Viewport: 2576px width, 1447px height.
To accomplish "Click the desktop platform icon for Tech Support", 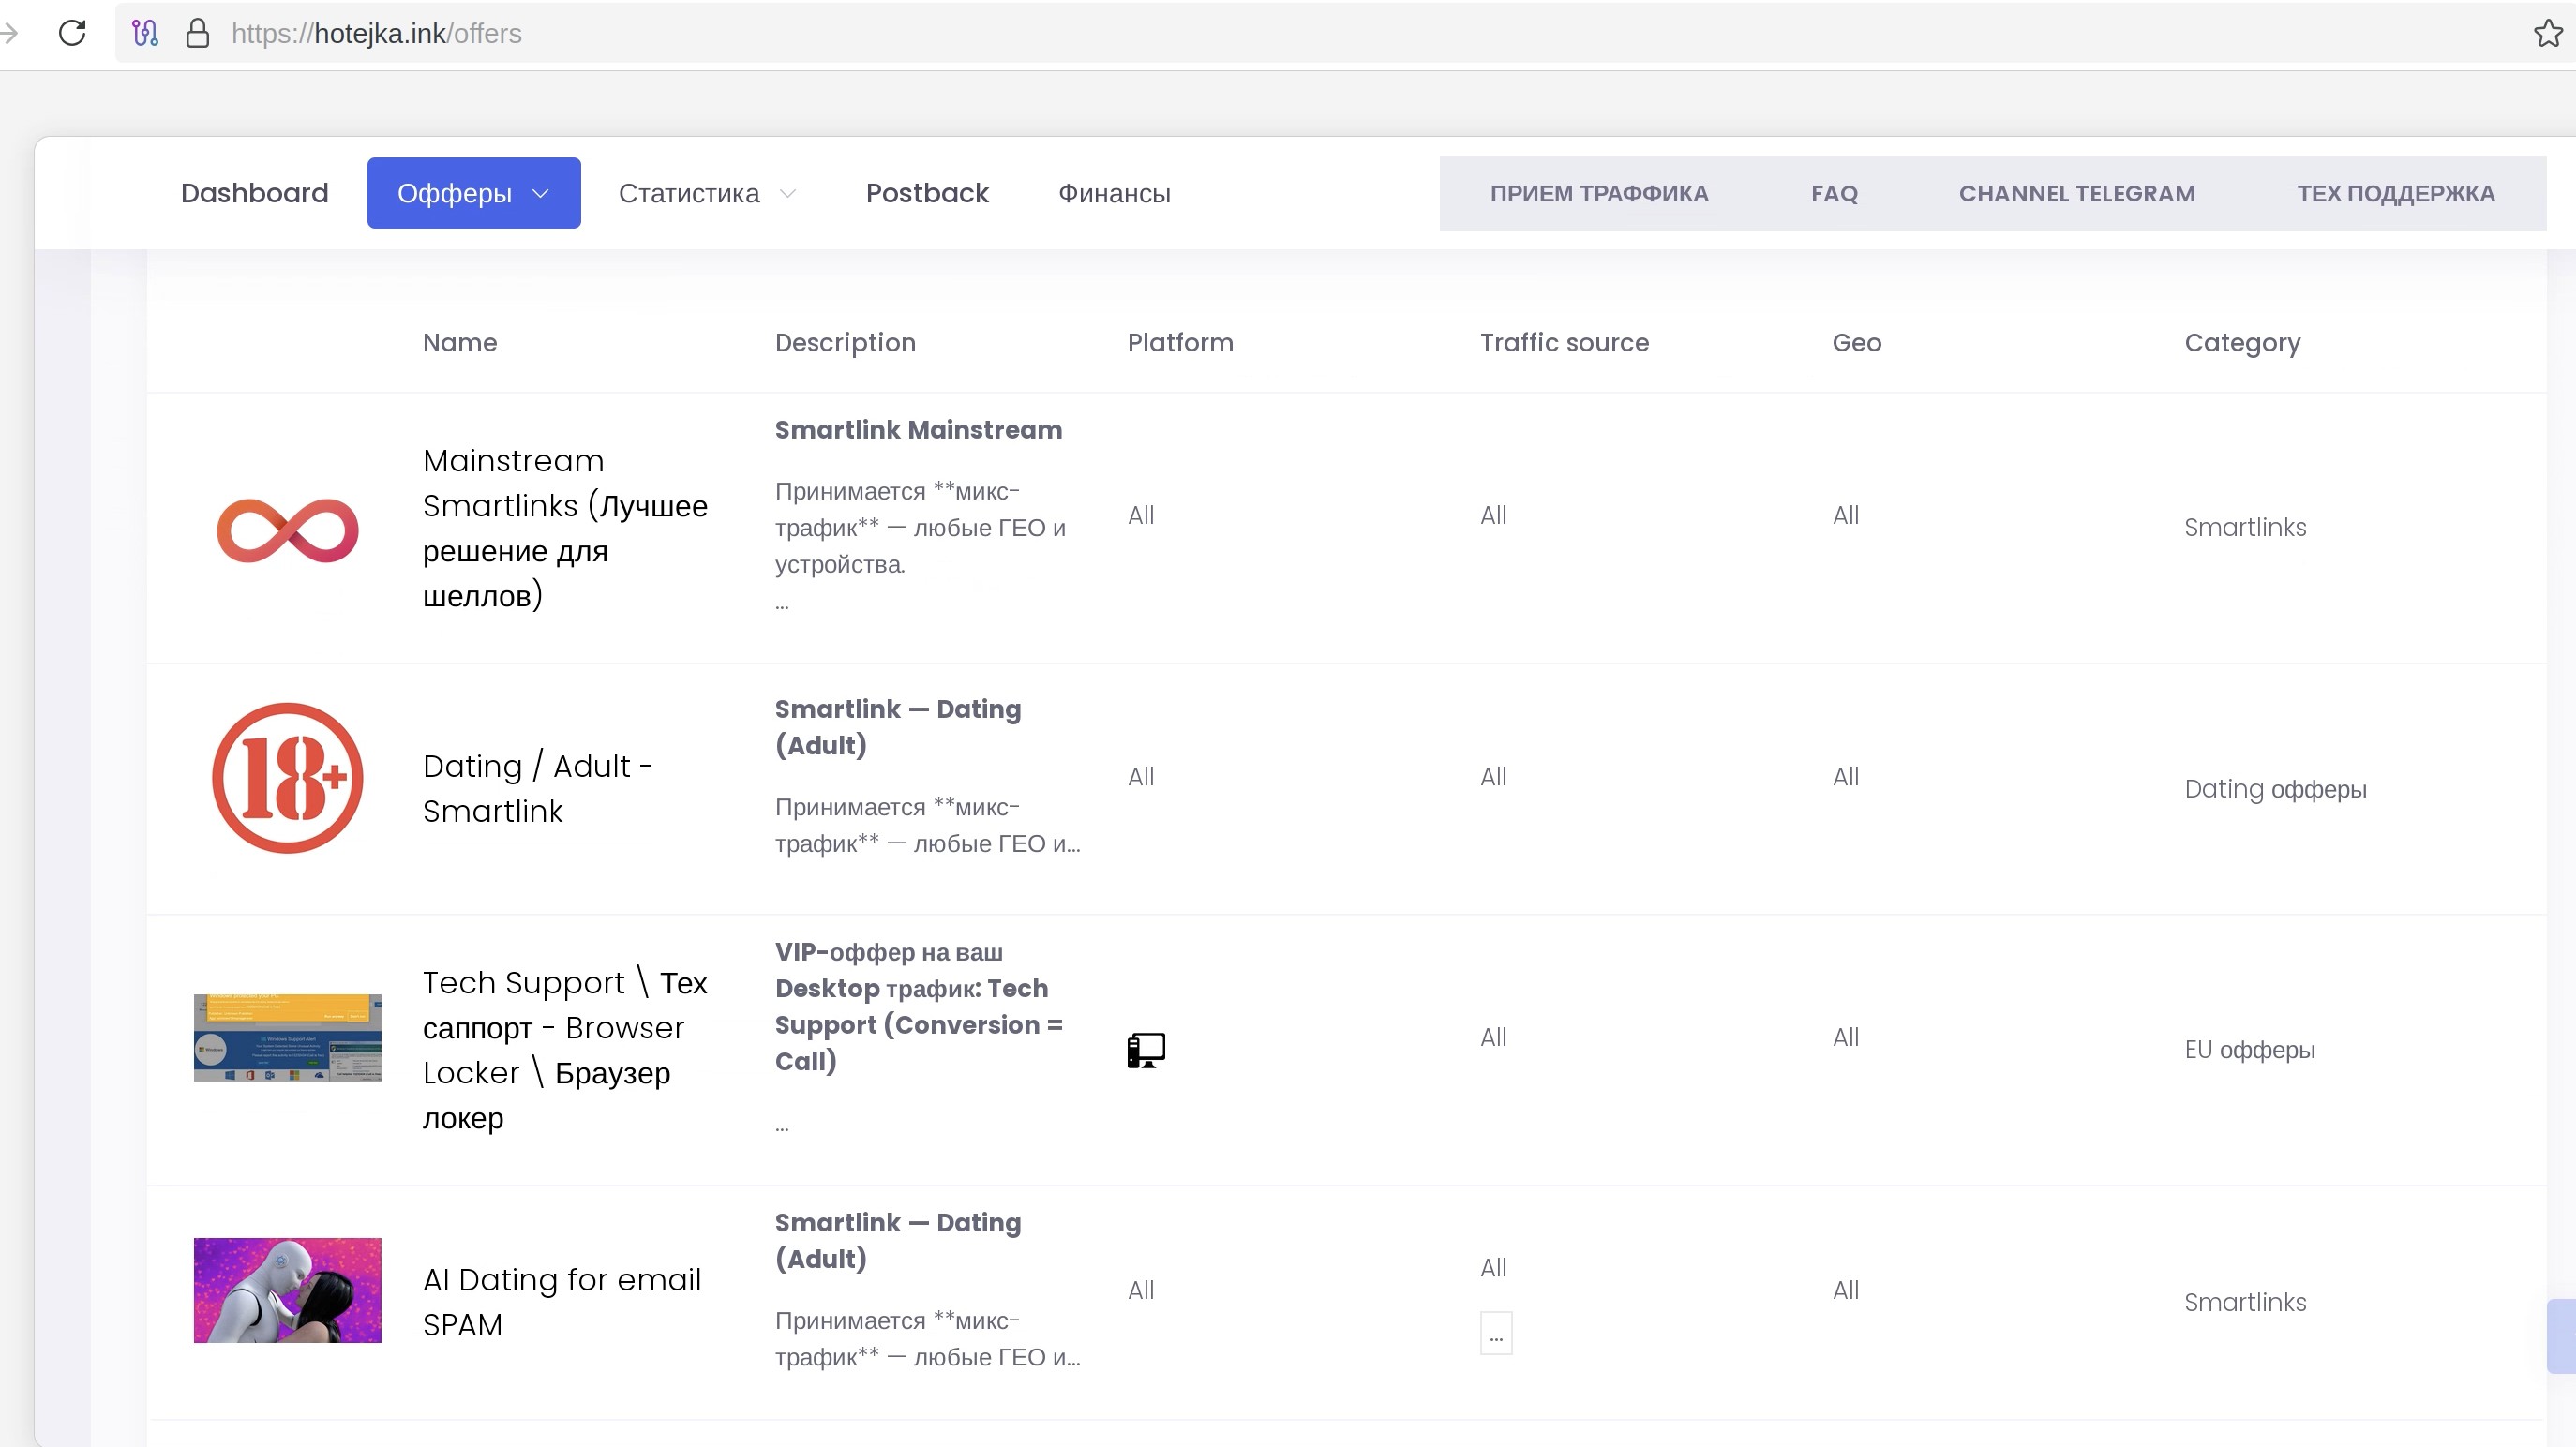I will (1146, 1050).
